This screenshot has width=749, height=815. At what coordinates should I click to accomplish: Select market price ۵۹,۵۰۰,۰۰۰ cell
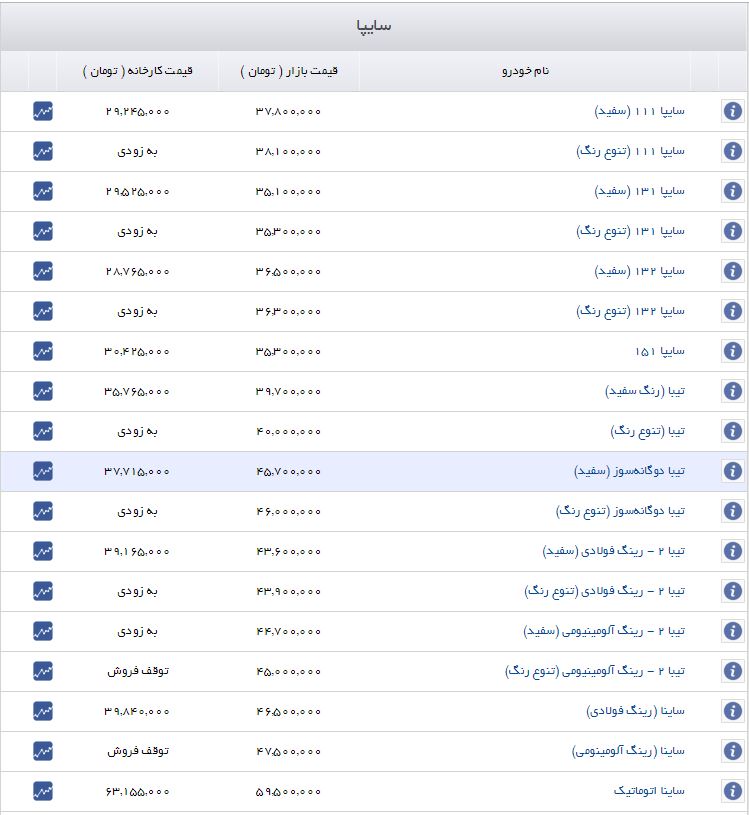point(288,792)
